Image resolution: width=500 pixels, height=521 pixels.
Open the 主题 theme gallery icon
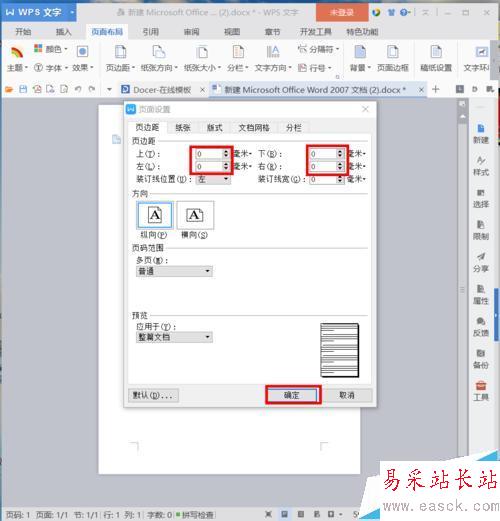click(16, 53)
